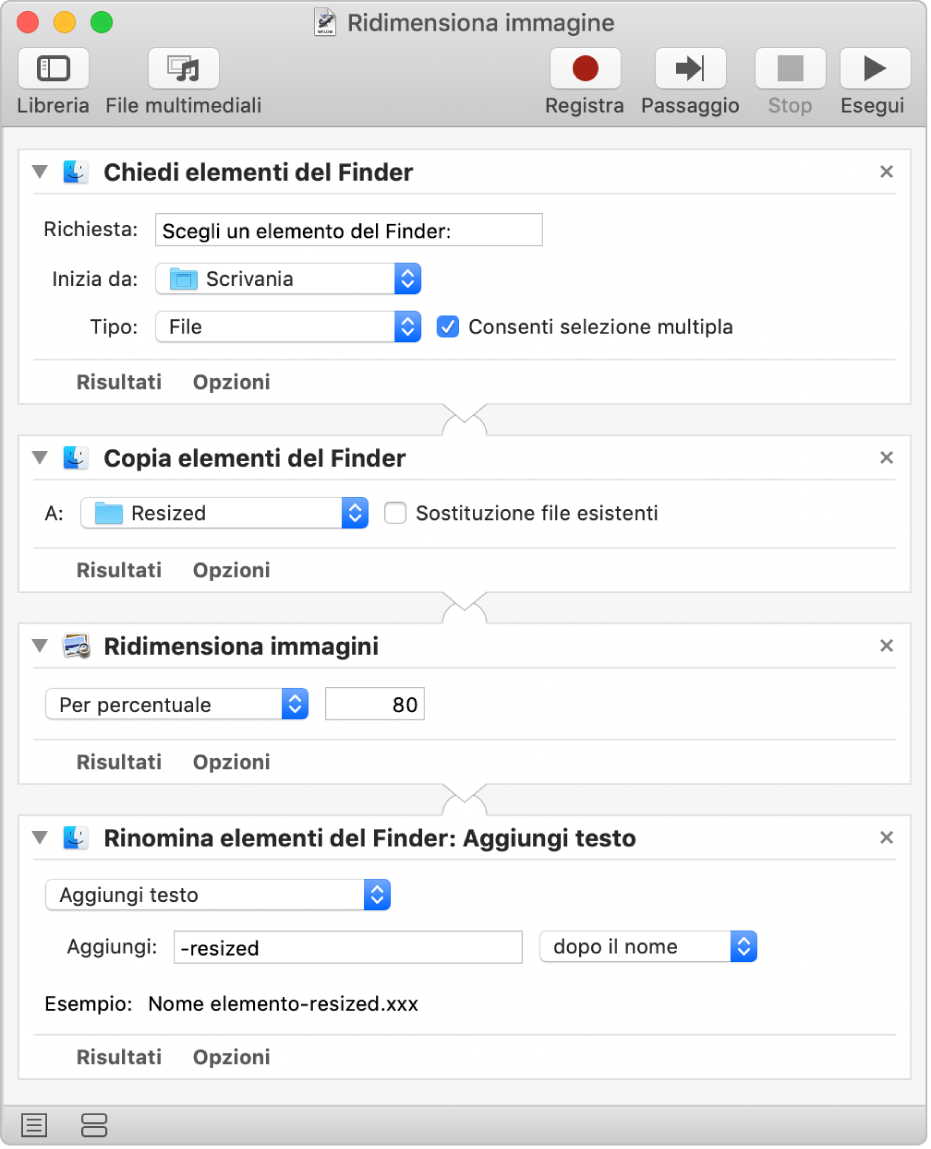Click the Richiesta prompt text field
The height and width of the screenshot is (1149, 931).
pyautogui.click(x=348, y=230)
